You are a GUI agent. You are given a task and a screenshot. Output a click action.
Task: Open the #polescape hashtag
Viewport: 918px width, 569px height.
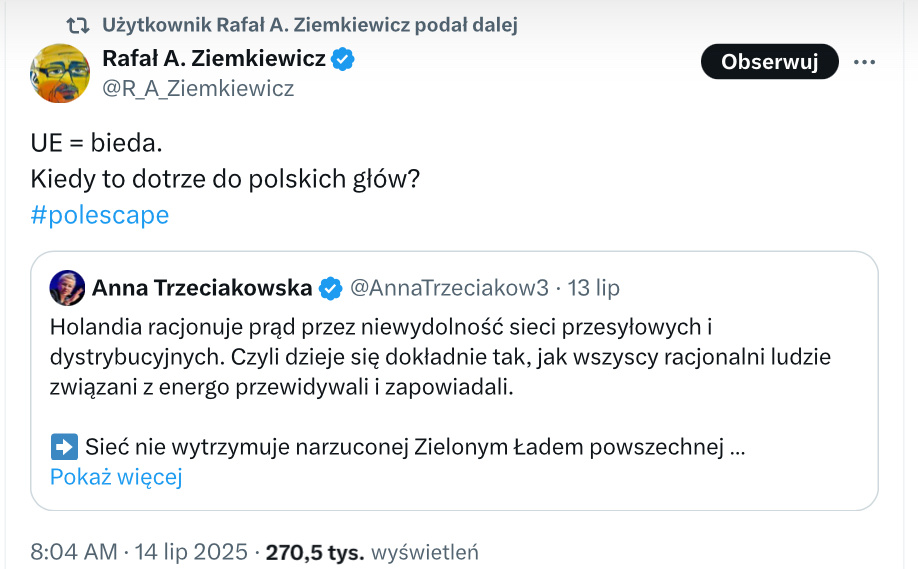tap(100, 214)
